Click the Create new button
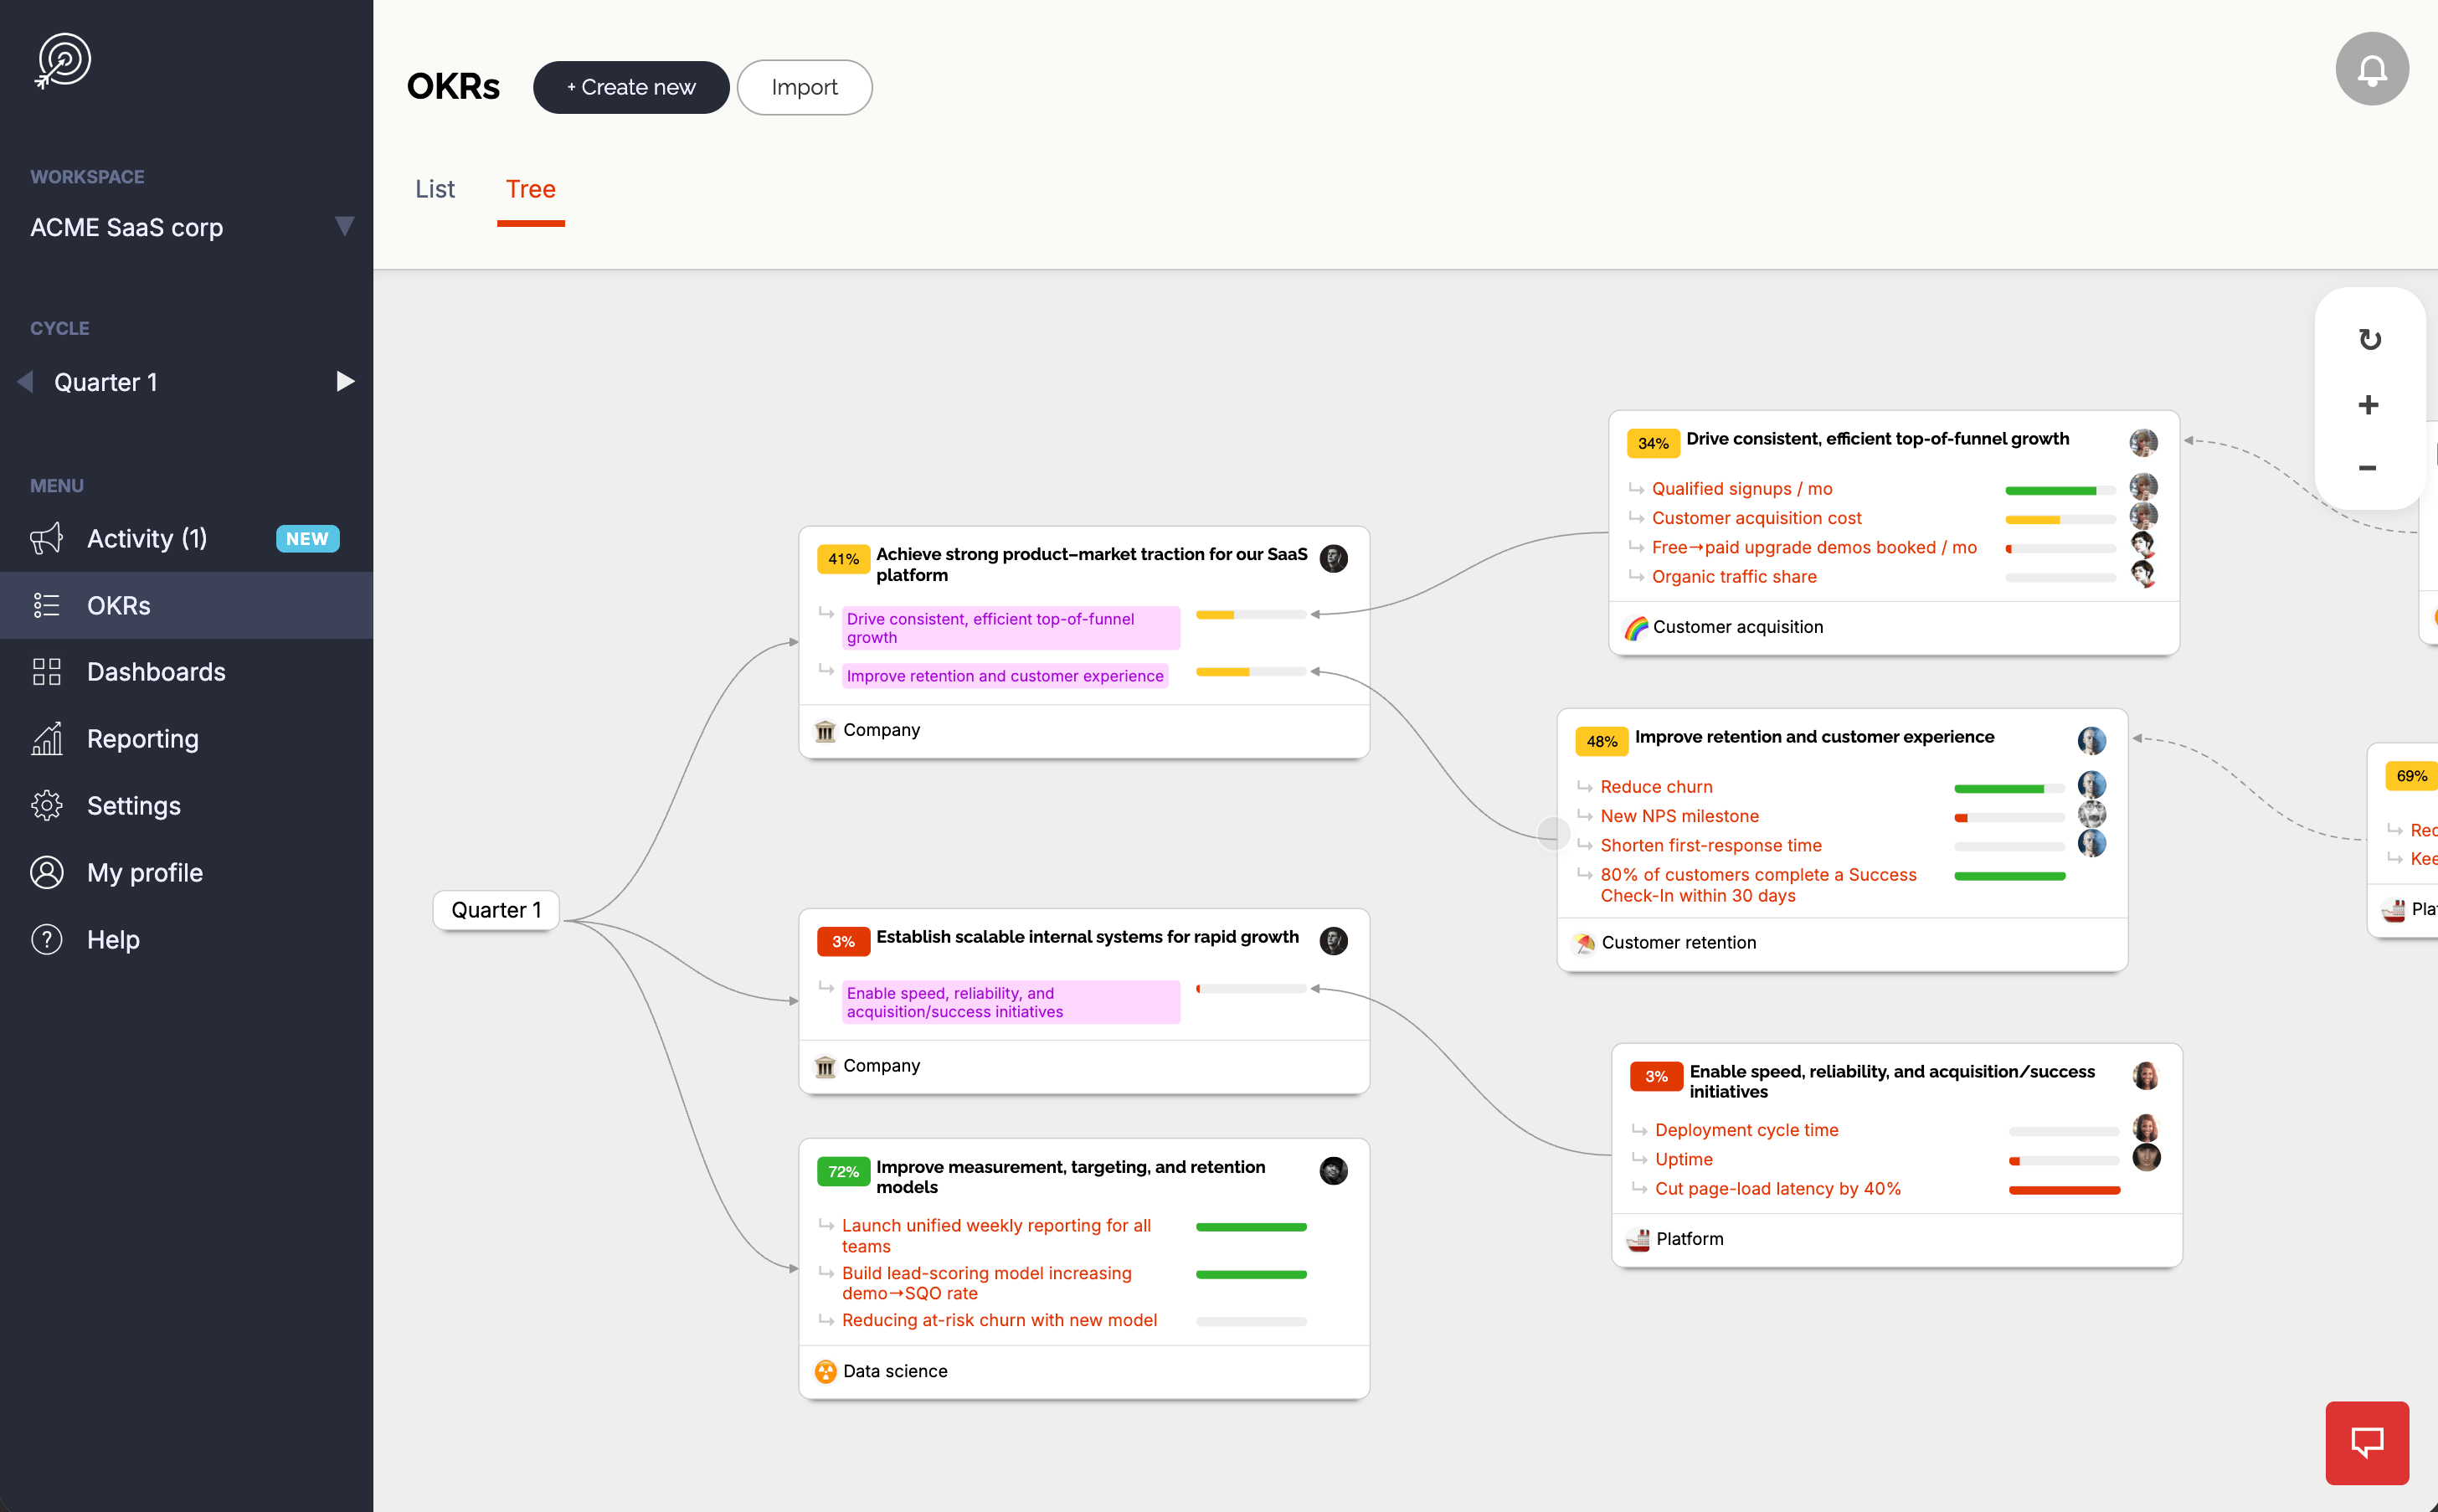This screenshot has height=1512, width=2438. tap(631, 87)
